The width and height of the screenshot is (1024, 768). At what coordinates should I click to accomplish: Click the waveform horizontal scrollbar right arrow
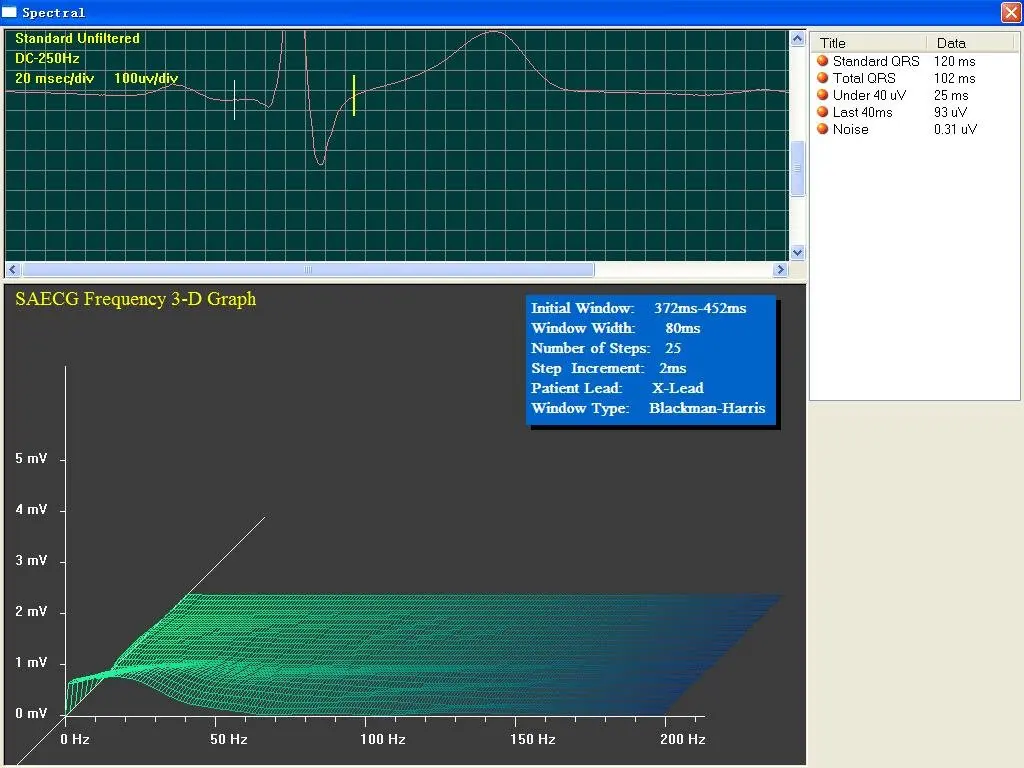pyautogui.click(x=780, y=270)
